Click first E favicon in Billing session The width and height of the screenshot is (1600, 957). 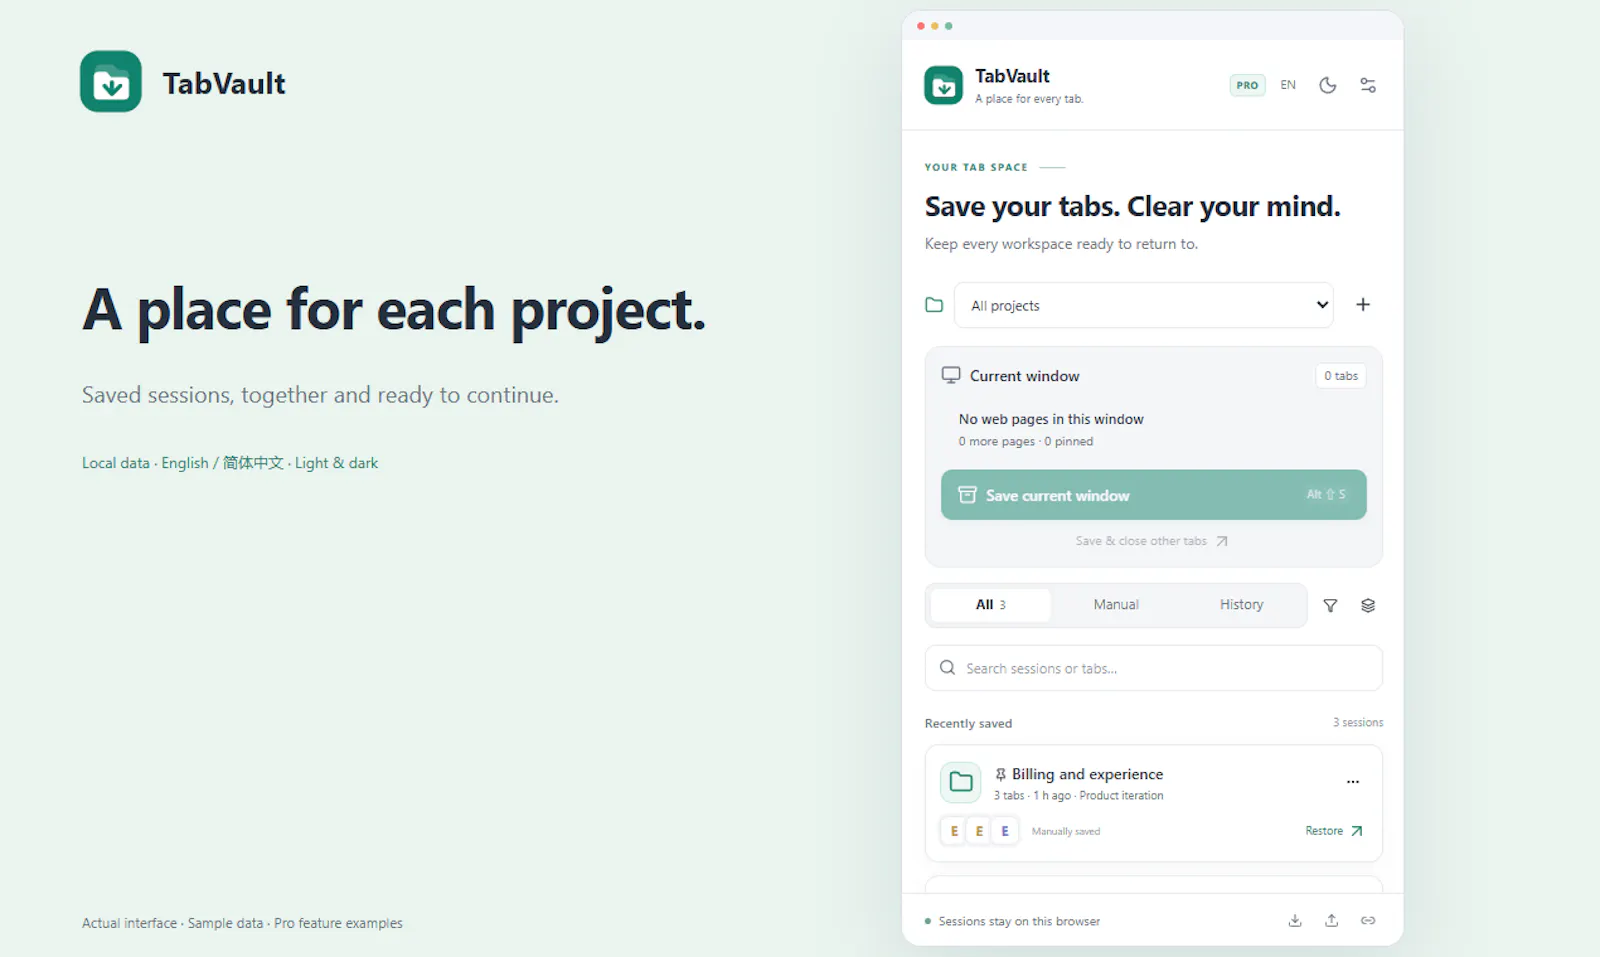coord(954,831)
